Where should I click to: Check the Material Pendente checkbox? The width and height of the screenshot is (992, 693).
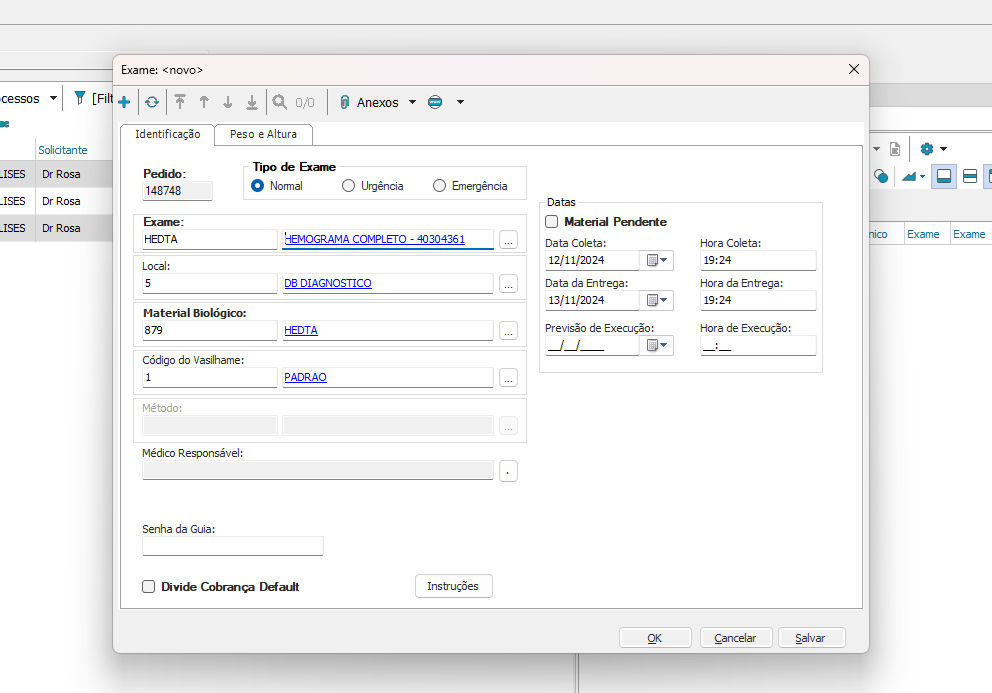tap(552, 222)
